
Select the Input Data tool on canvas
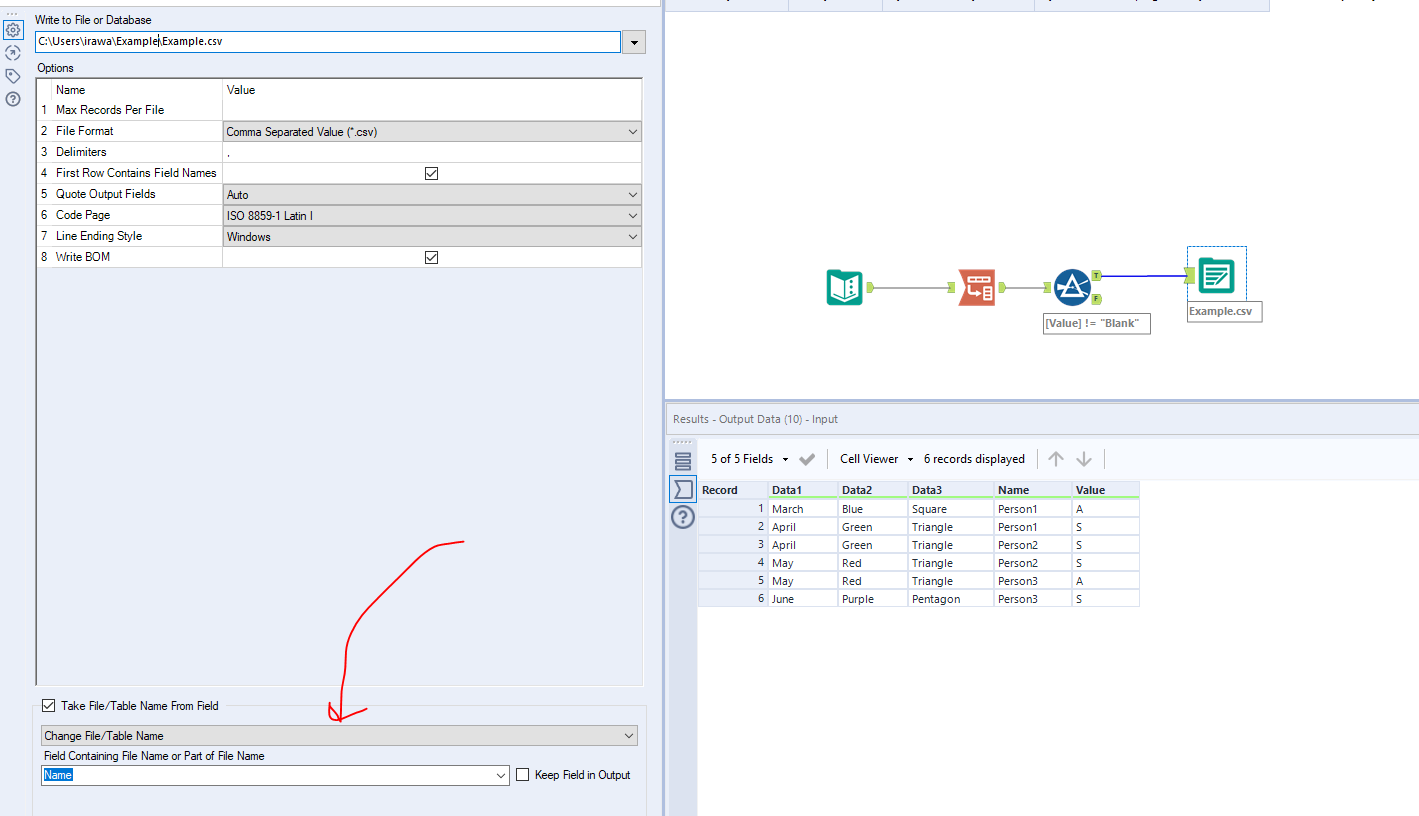point(845,287)
